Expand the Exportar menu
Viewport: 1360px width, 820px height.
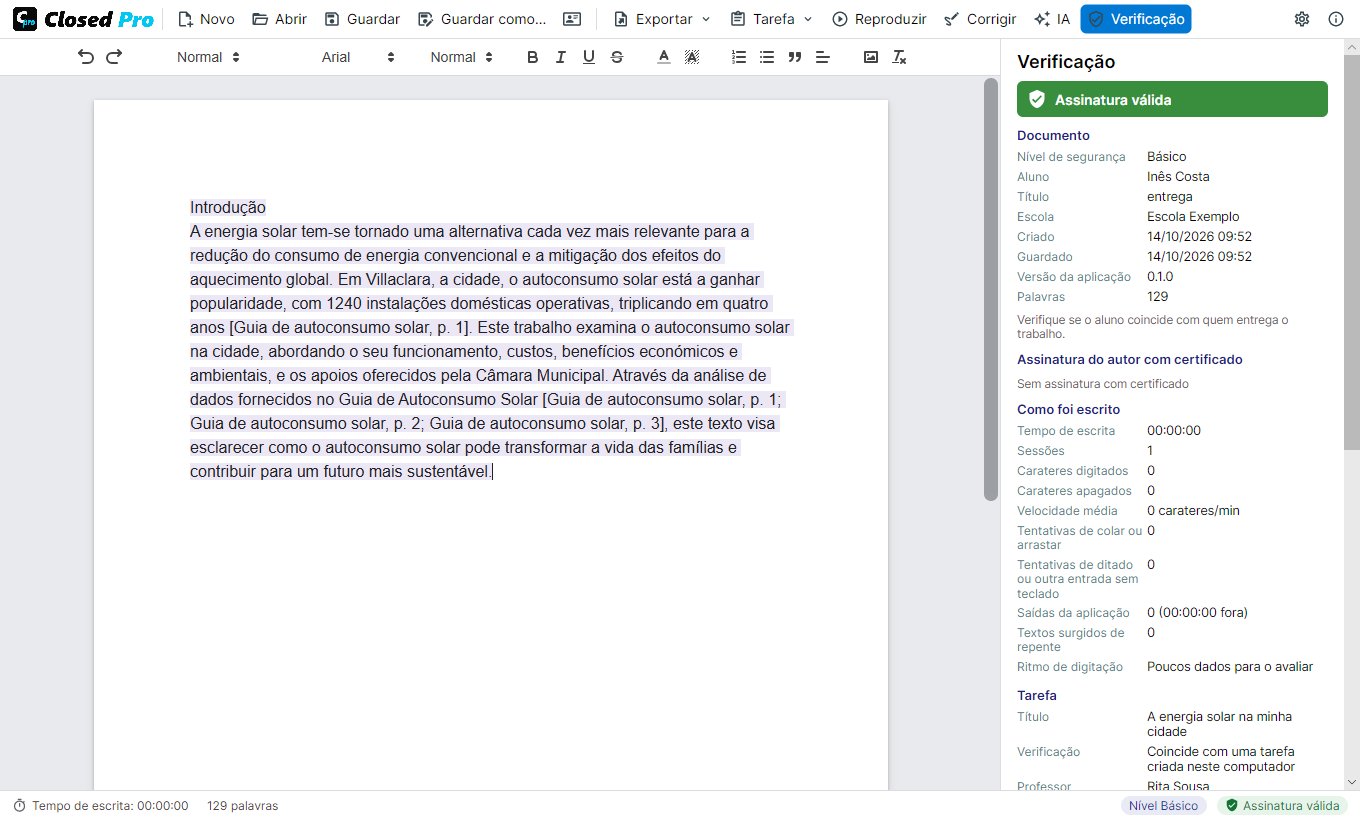(661, 19)
